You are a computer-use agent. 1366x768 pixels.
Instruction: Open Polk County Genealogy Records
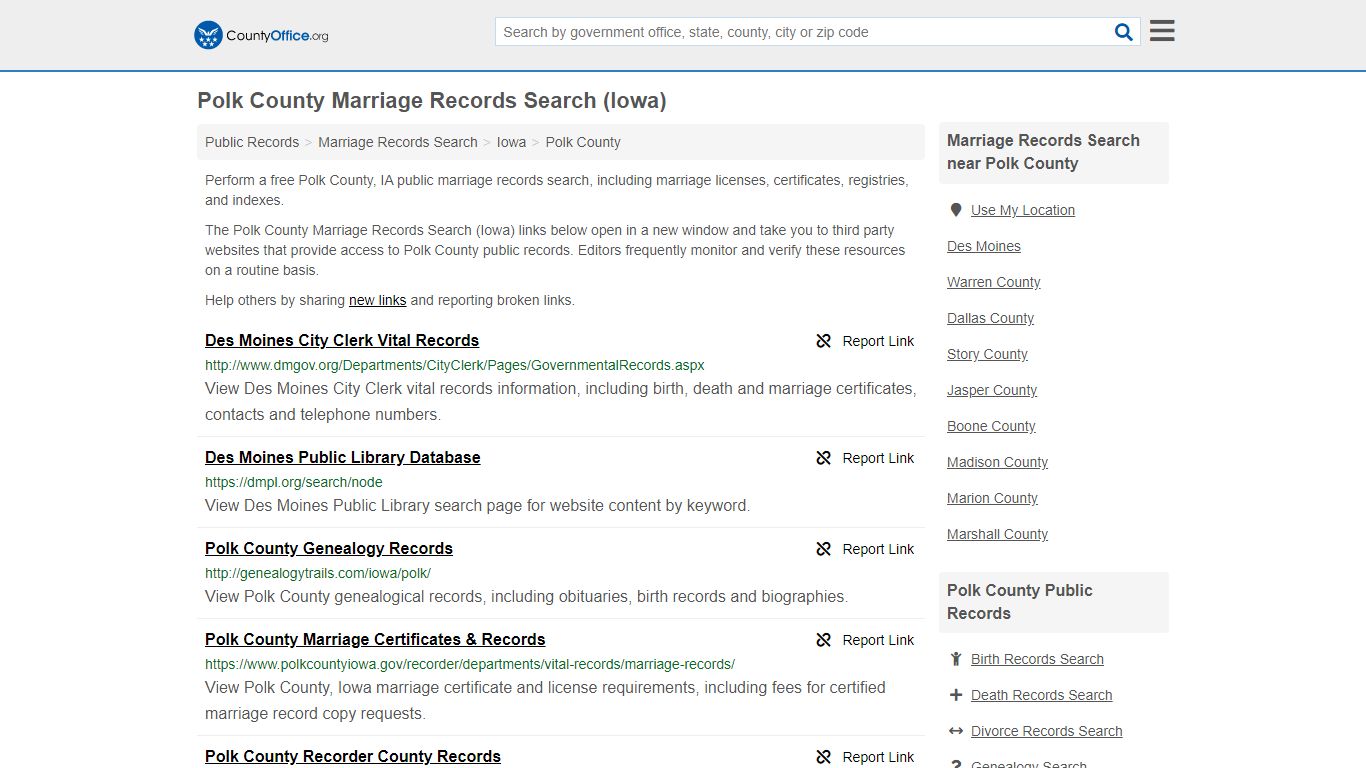point(329,548)
